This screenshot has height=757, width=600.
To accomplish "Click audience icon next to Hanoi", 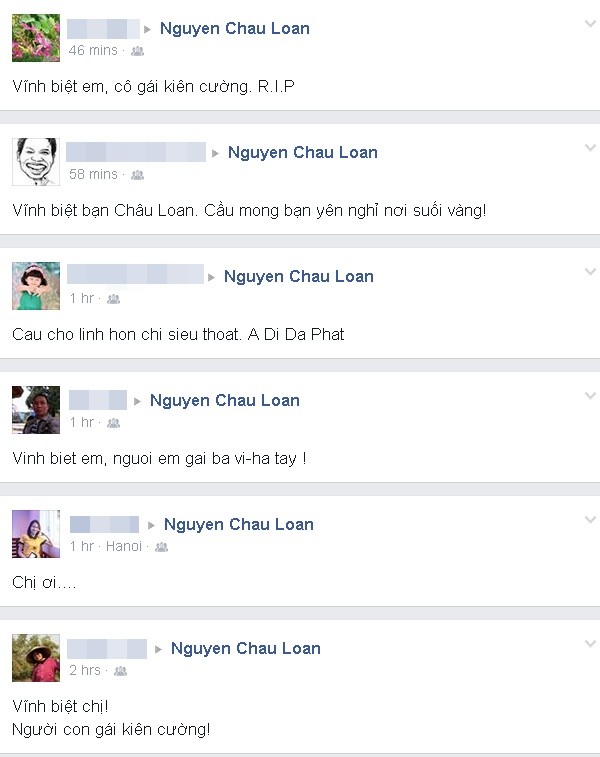I will tap(161, 547).
